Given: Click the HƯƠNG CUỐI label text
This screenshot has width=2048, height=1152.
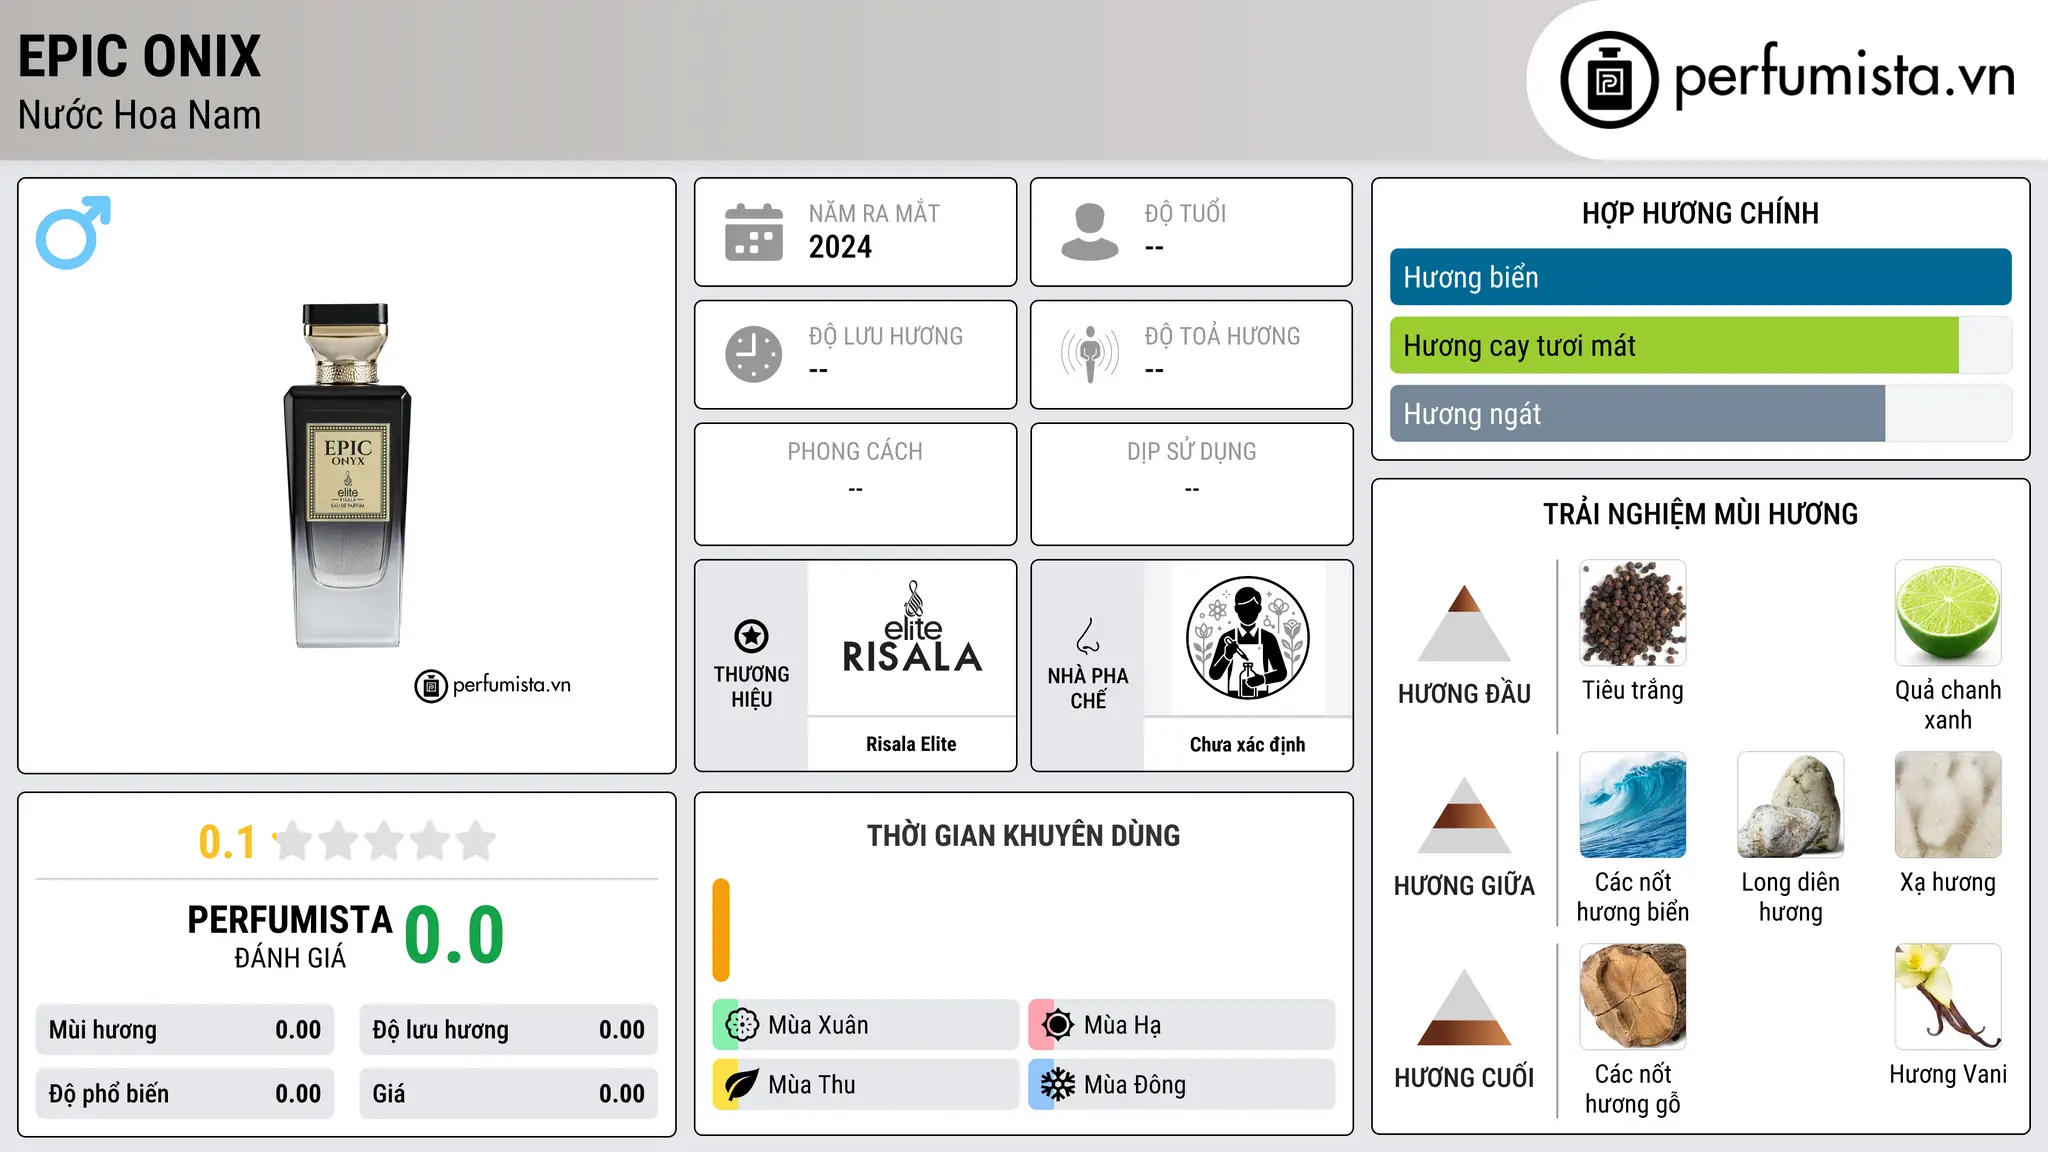Looking at the screenshot, I should tap(1464, 1078).
